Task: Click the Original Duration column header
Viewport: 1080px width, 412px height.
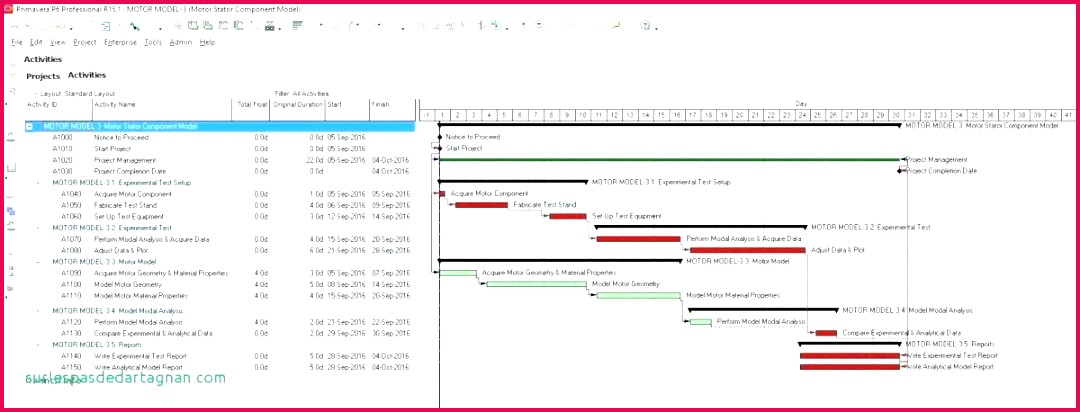Action: [x=298, y=104]
